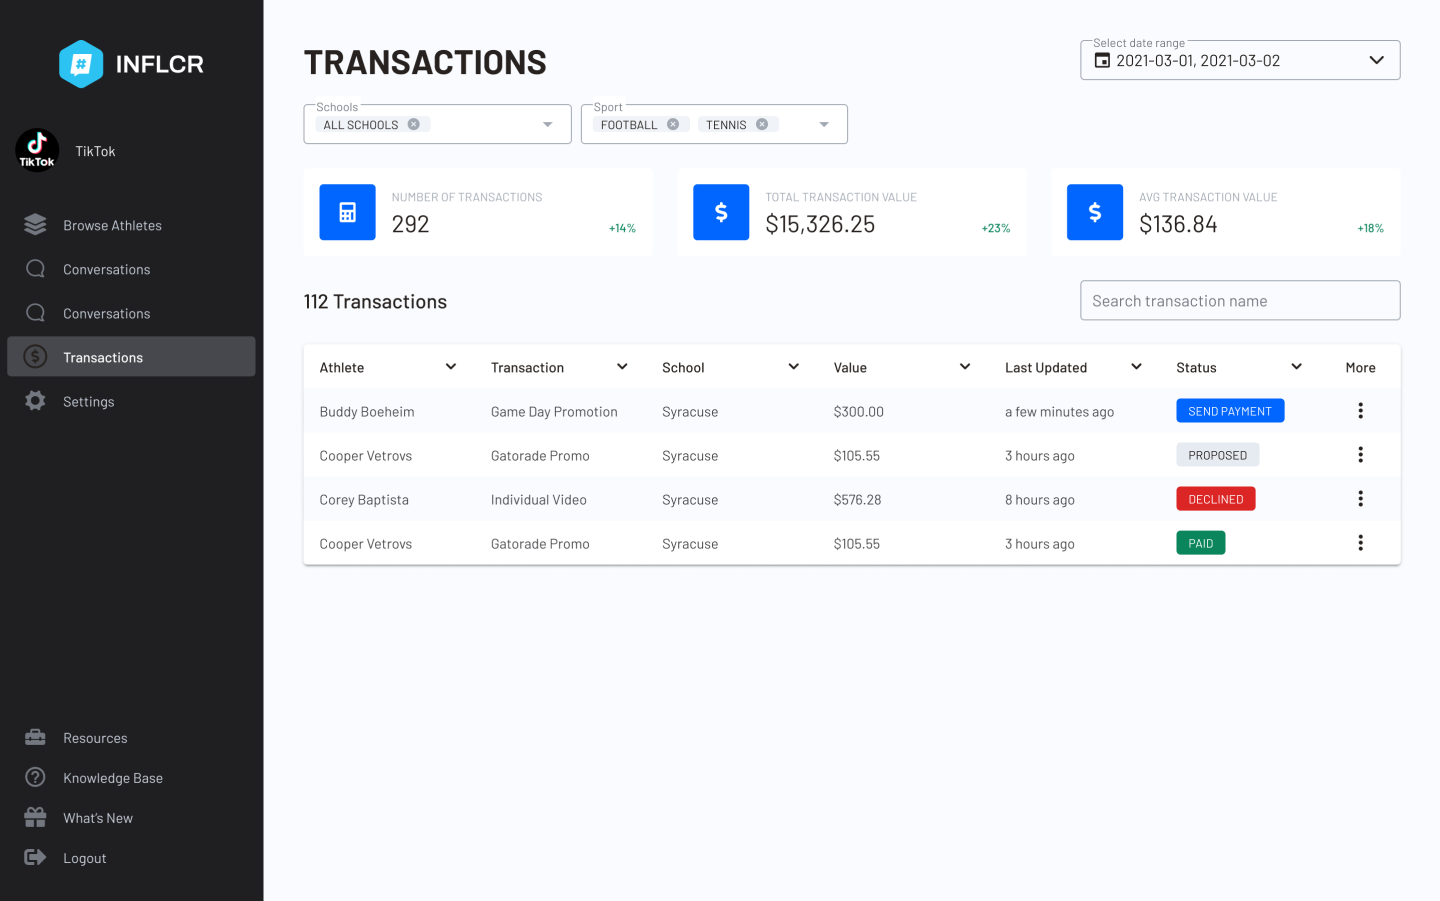Click the 112 Transactions heading
The image size is (1440, 901).
click(375, 302)
